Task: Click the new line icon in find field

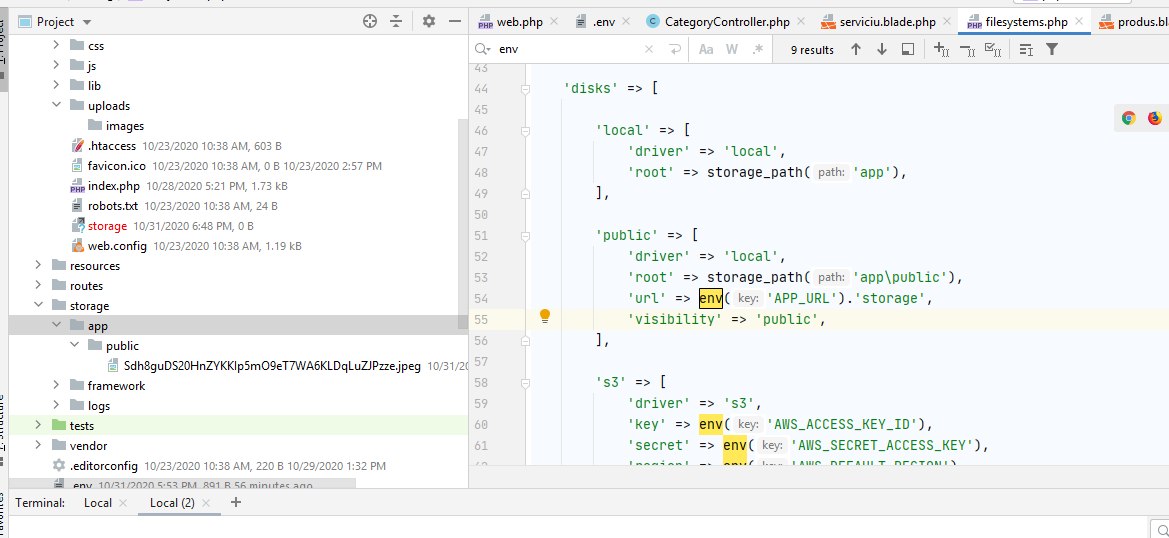Action: click(x=675, y=49)
